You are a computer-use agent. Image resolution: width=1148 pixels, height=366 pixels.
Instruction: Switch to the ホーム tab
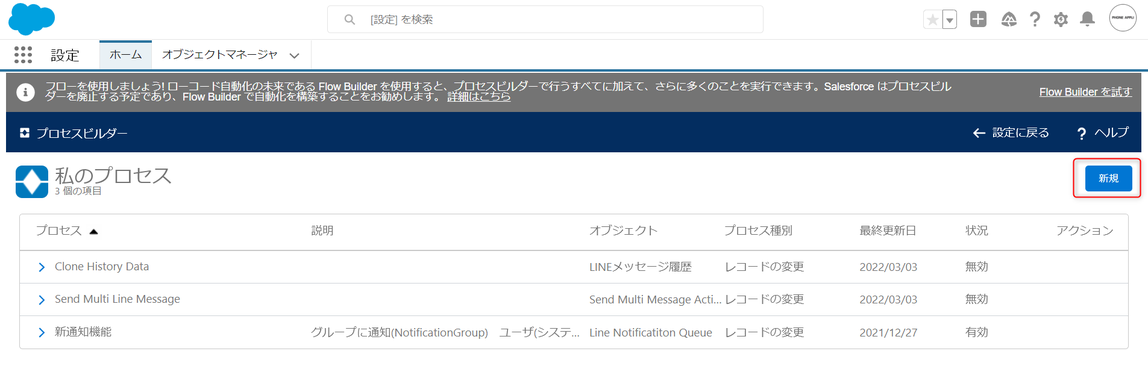pyautogui.click(x=125, y=55)
